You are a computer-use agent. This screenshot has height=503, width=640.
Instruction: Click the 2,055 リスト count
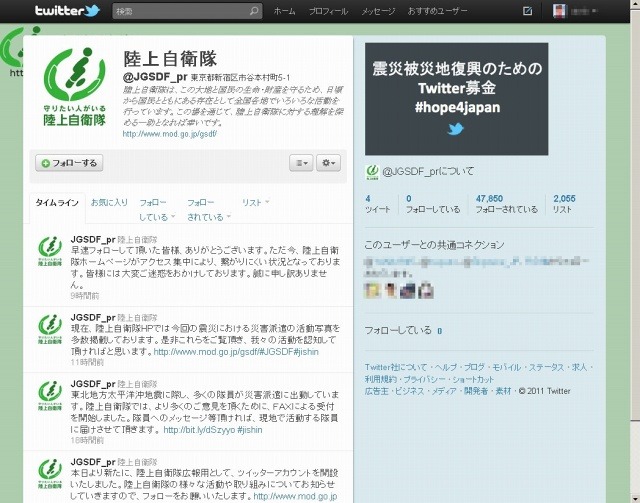pyautogui.click(x=564, y=204)
